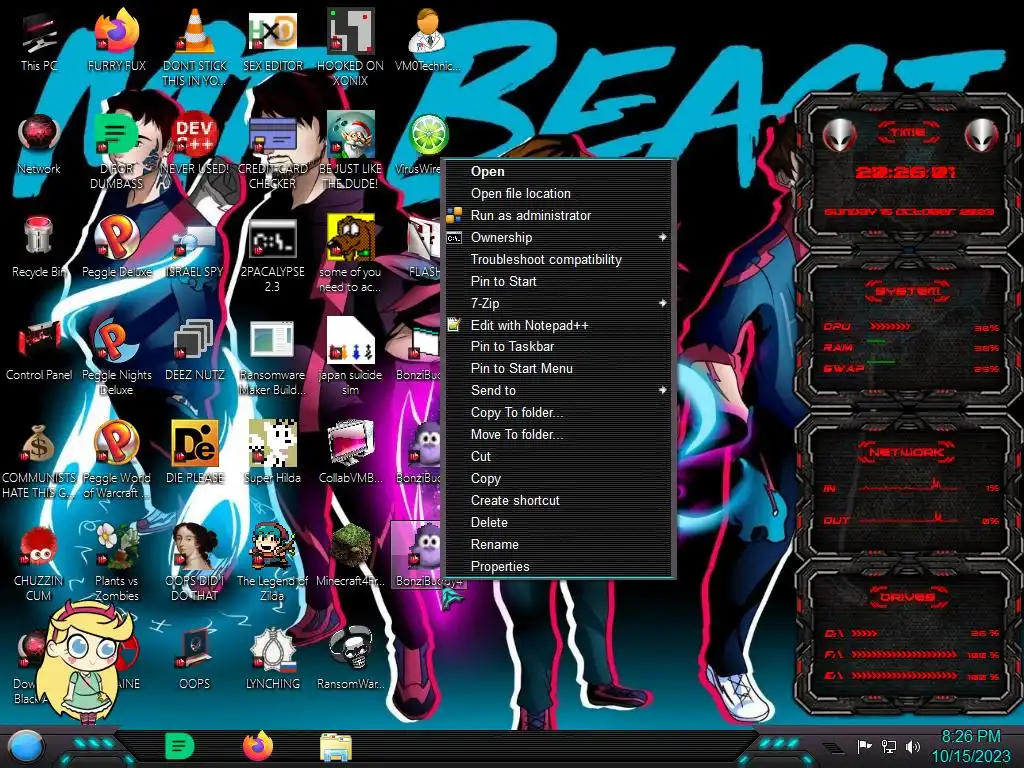The width and height of the screenshot is (1024, 768).
Task: Open The Legend of Zilda shortcut
Action: tap(272, 563)
